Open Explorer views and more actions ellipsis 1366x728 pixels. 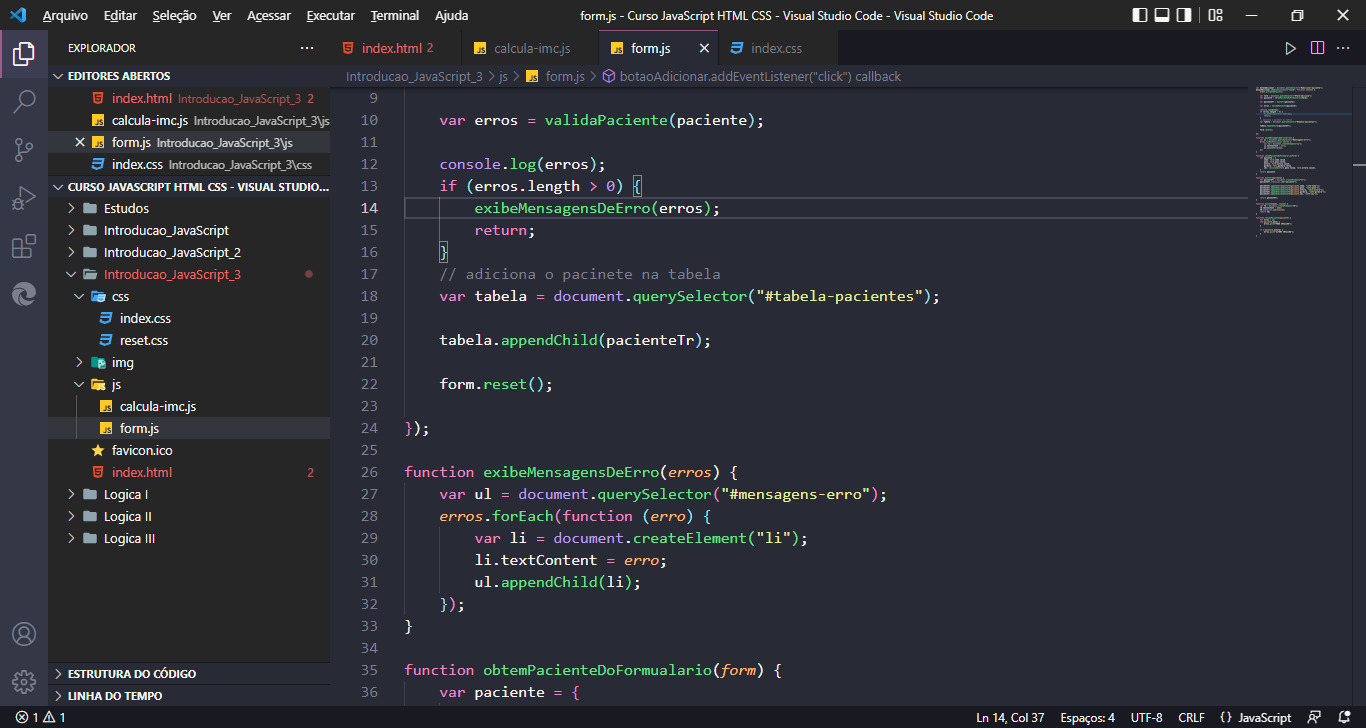tap(307, 48)
